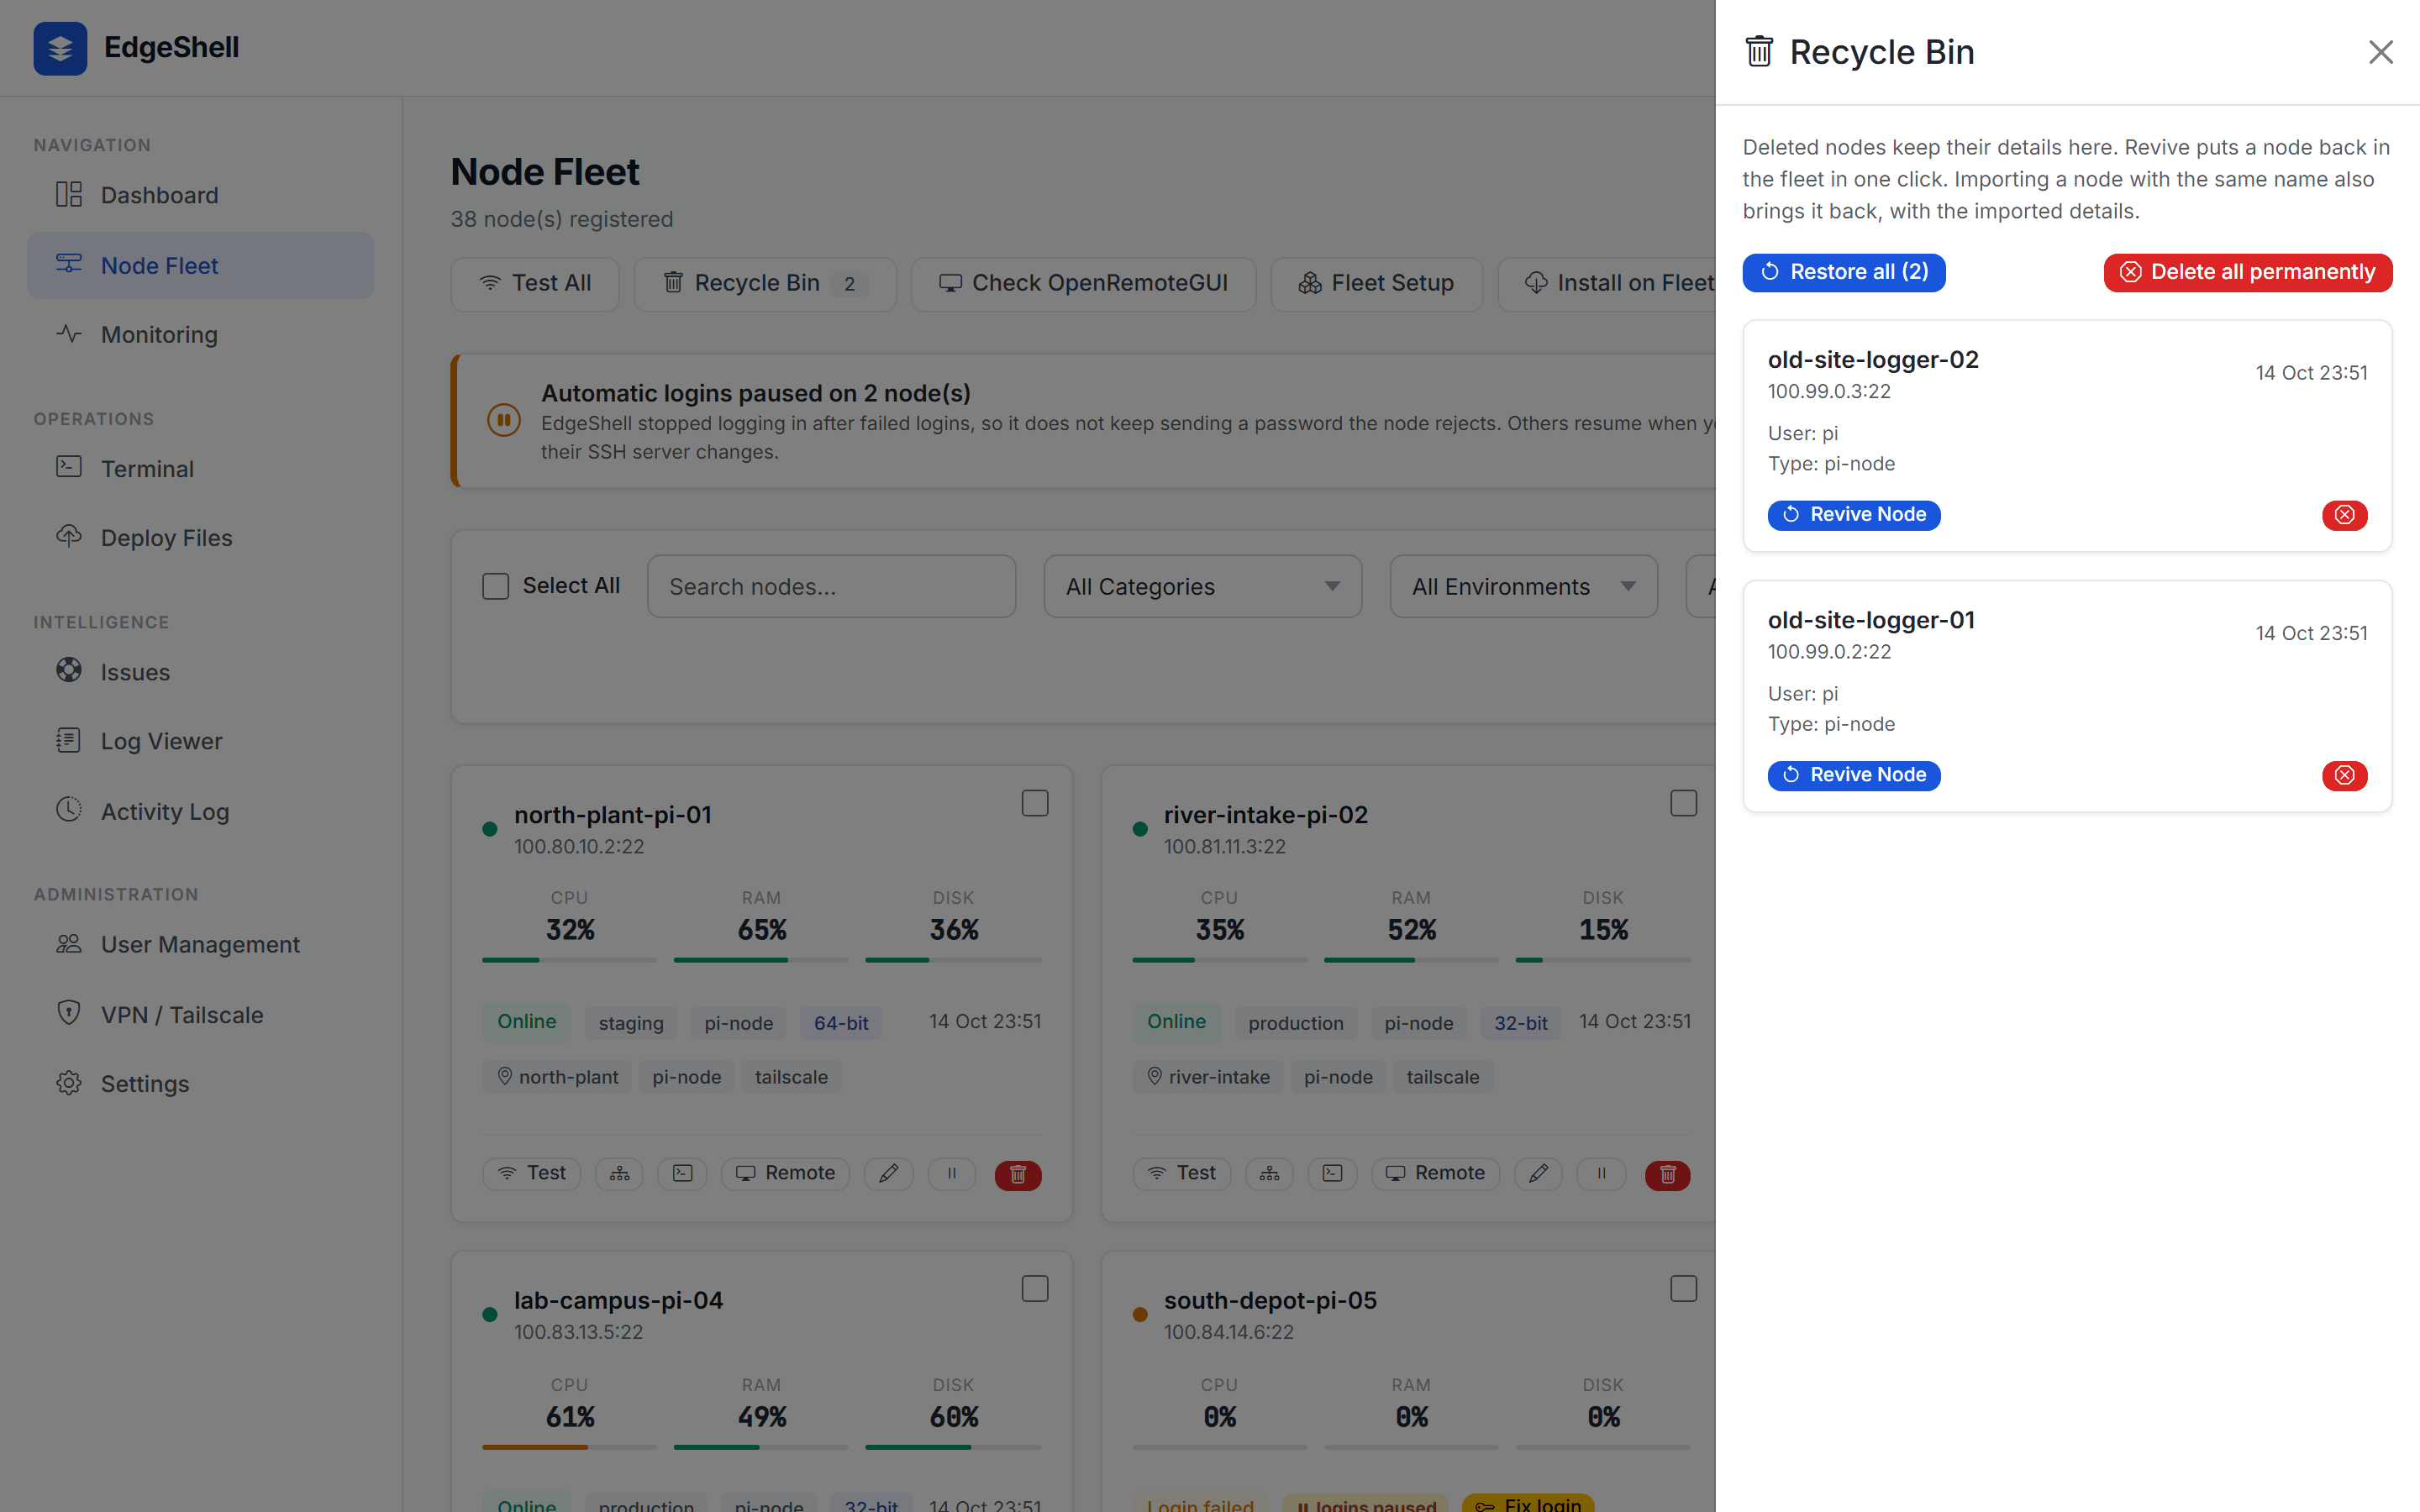The height and width of the screenshot is (1512, 2420).
Task: Open Fleet Setup
Action: click(x=1376, y=284)
